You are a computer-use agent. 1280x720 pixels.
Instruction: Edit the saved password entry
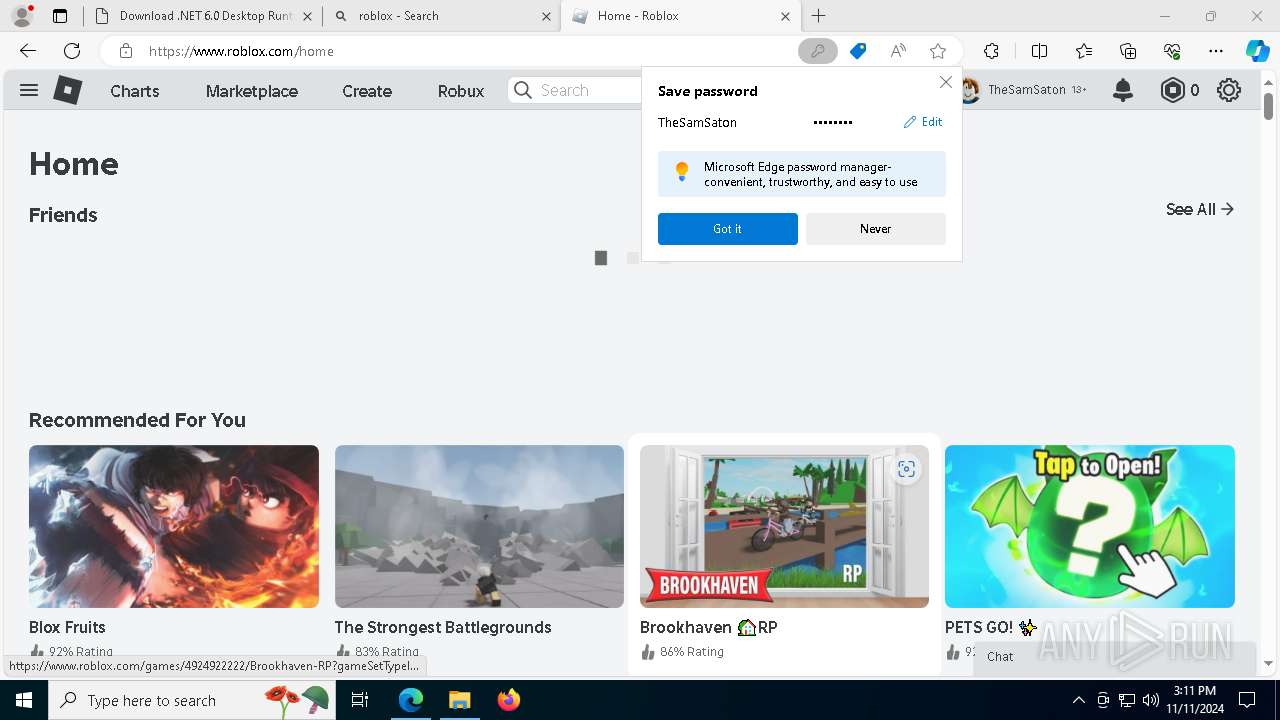[923, 122]
